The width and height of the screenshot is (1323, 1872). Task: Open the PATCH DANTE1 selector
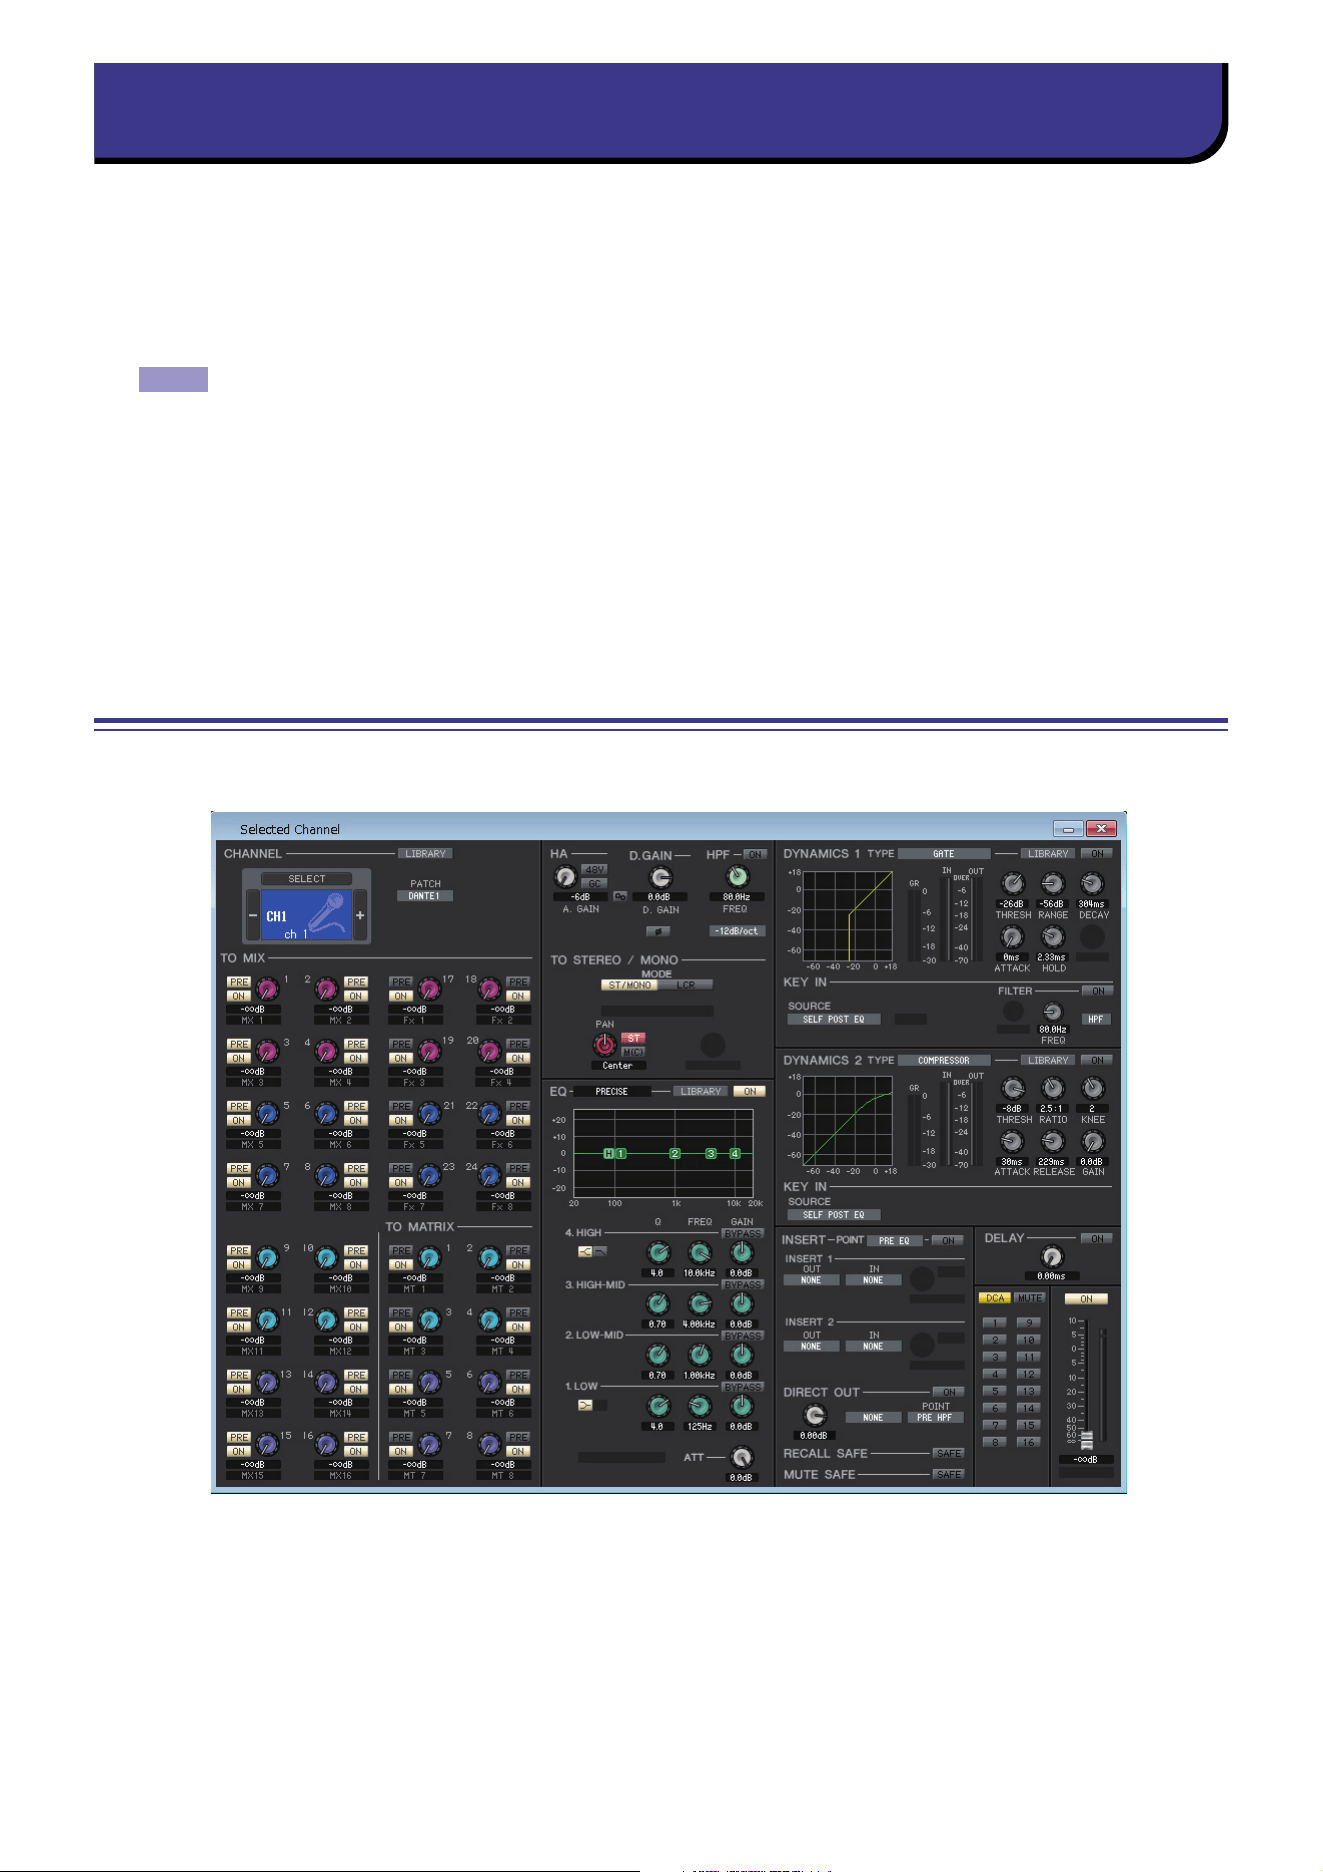pyautogui.click(x=425, y=896)
